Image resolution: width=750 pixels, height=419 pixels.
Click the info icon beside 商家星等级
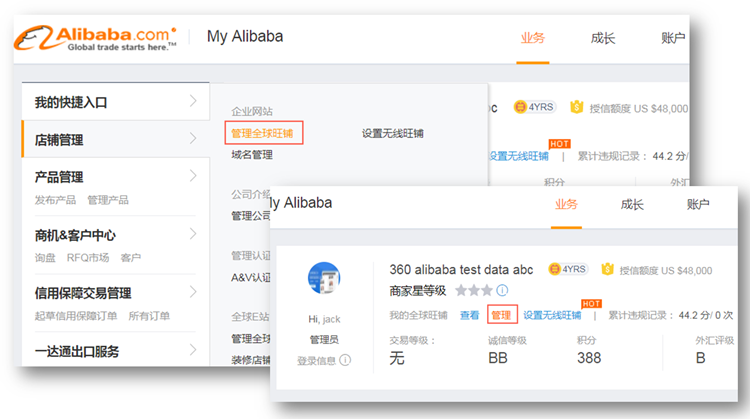point(502,290)
